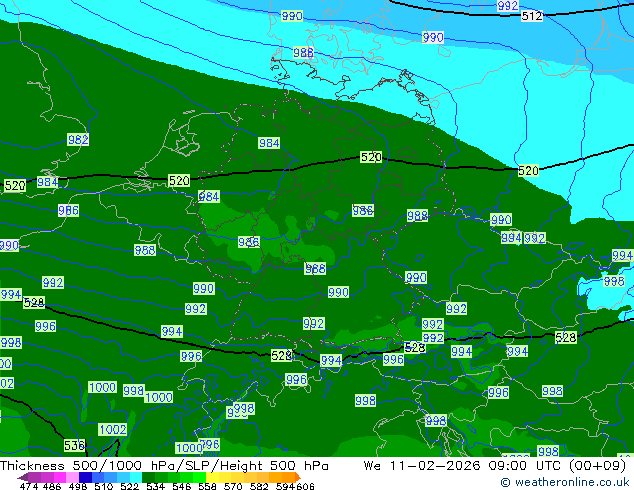634x490 pixels.
Task: Click the forecast time 'We 11-02-2026 09:00 UTC (00+09)'
Action: coord(495,466)
